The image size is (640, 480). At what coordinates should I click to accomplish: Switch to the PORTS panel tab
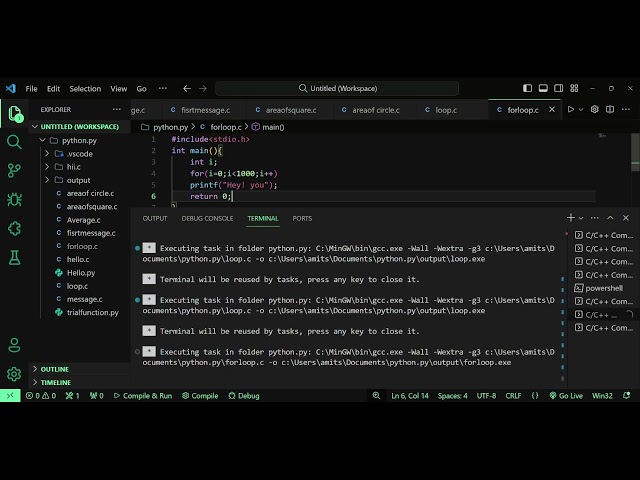[x=302, y=218]
